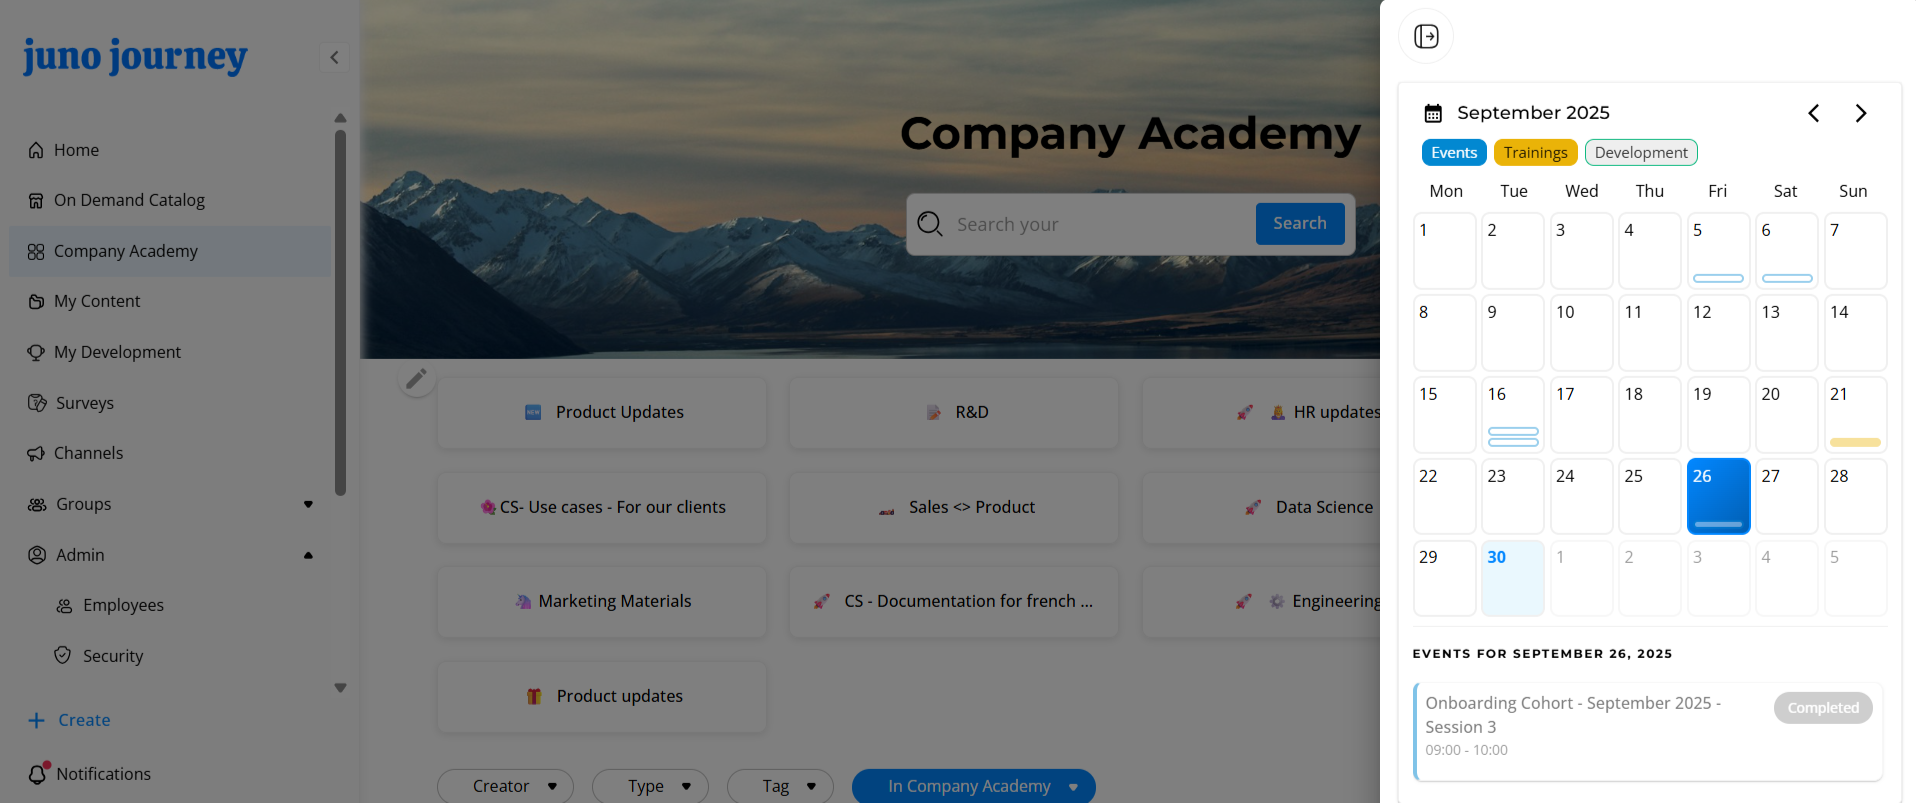The image size is (1916, 803).
Task: Toggle the Trainings calendar filter
Action: point(1535,153)
